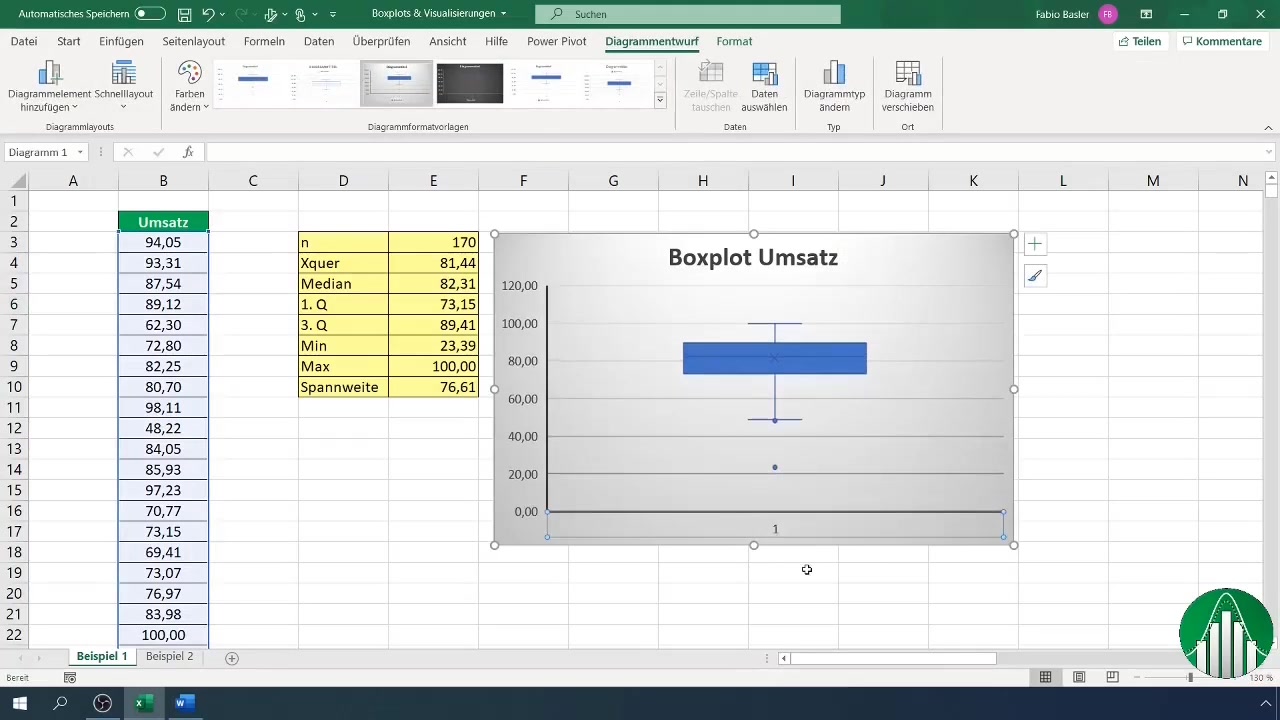Image resolution: width=1280 pixels, height=720 pixels.
Task: Switch to page break preview
Action: (x=1112, y=677)
